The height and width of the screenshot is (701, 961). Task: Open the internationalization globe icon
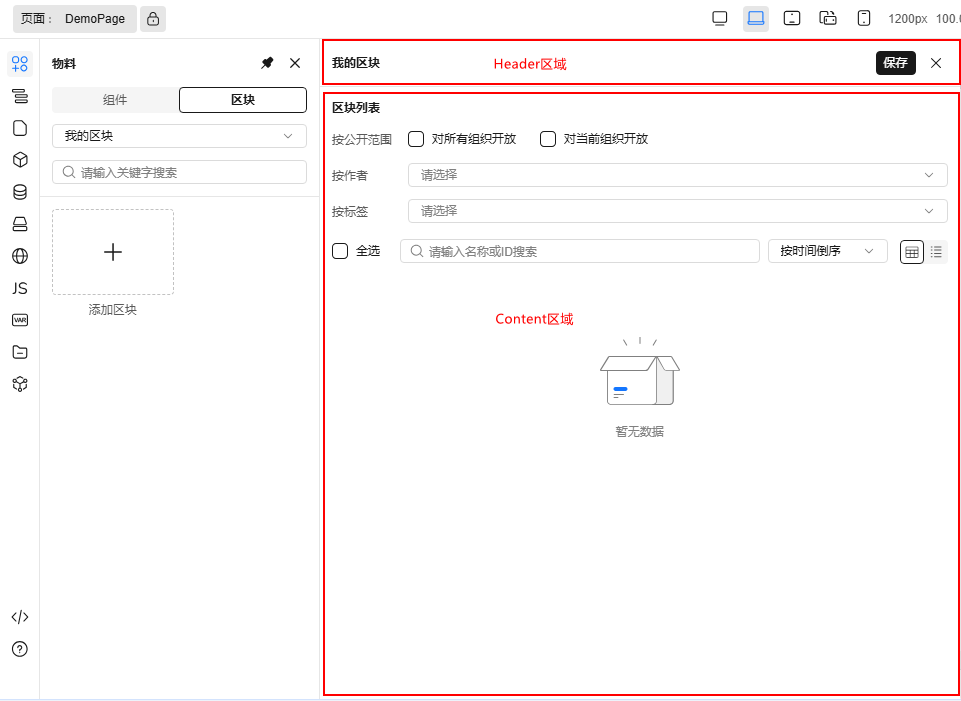(x=19, y=255)
